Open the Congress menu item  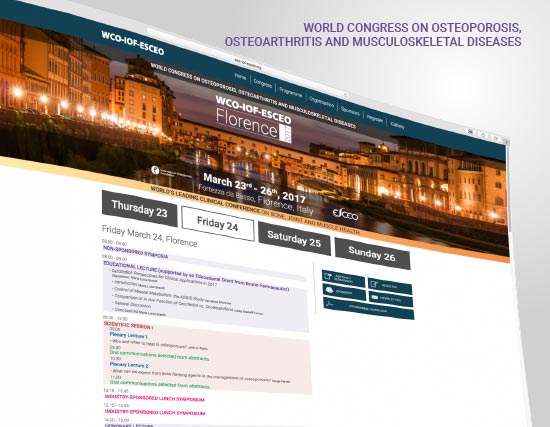[x=263, y=84]
